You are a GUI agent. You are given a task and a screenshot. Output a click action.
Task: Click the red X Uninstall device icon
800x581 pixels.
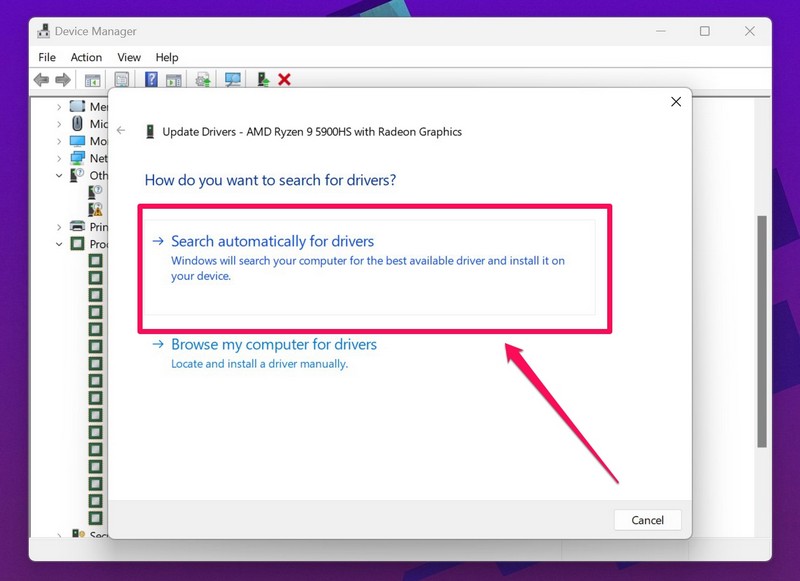coord(285,80)
